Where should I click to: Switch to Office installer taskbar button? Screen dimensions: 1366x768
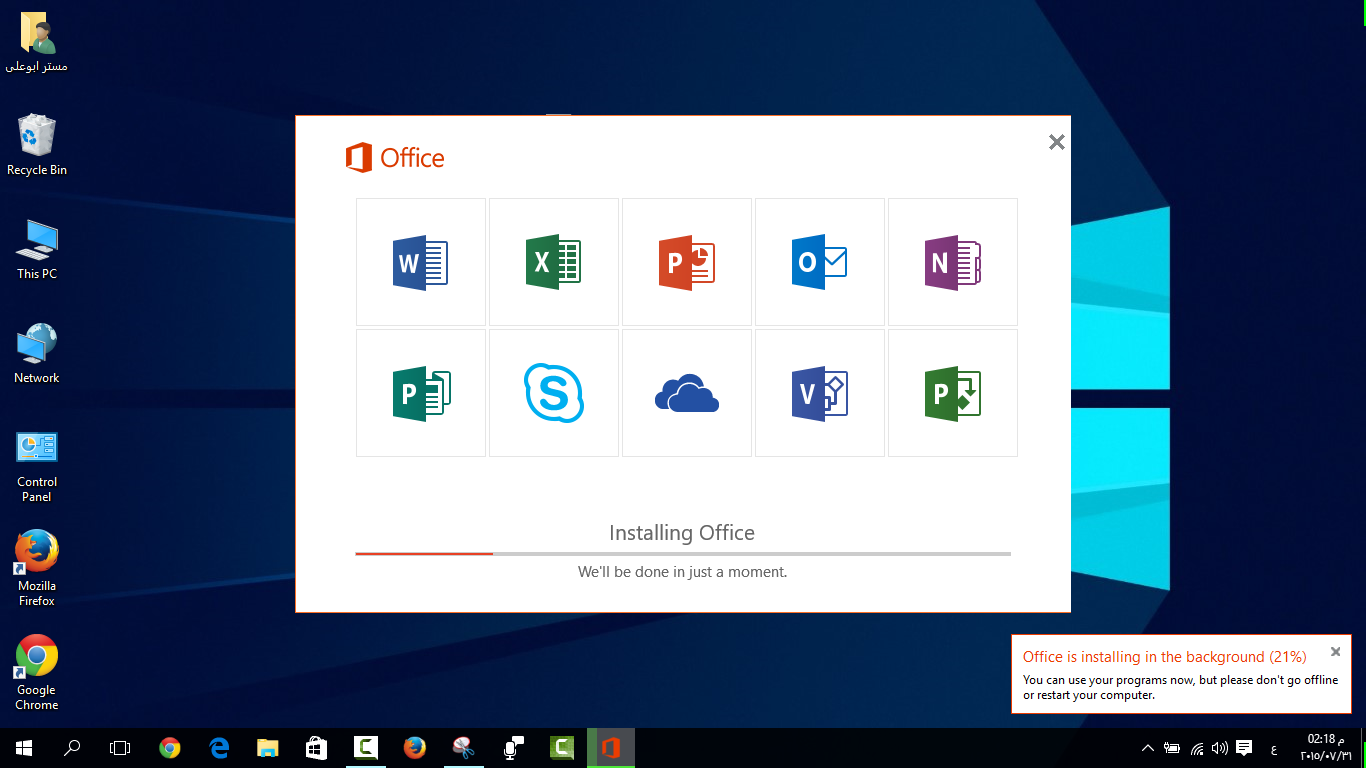click(611, 748)
